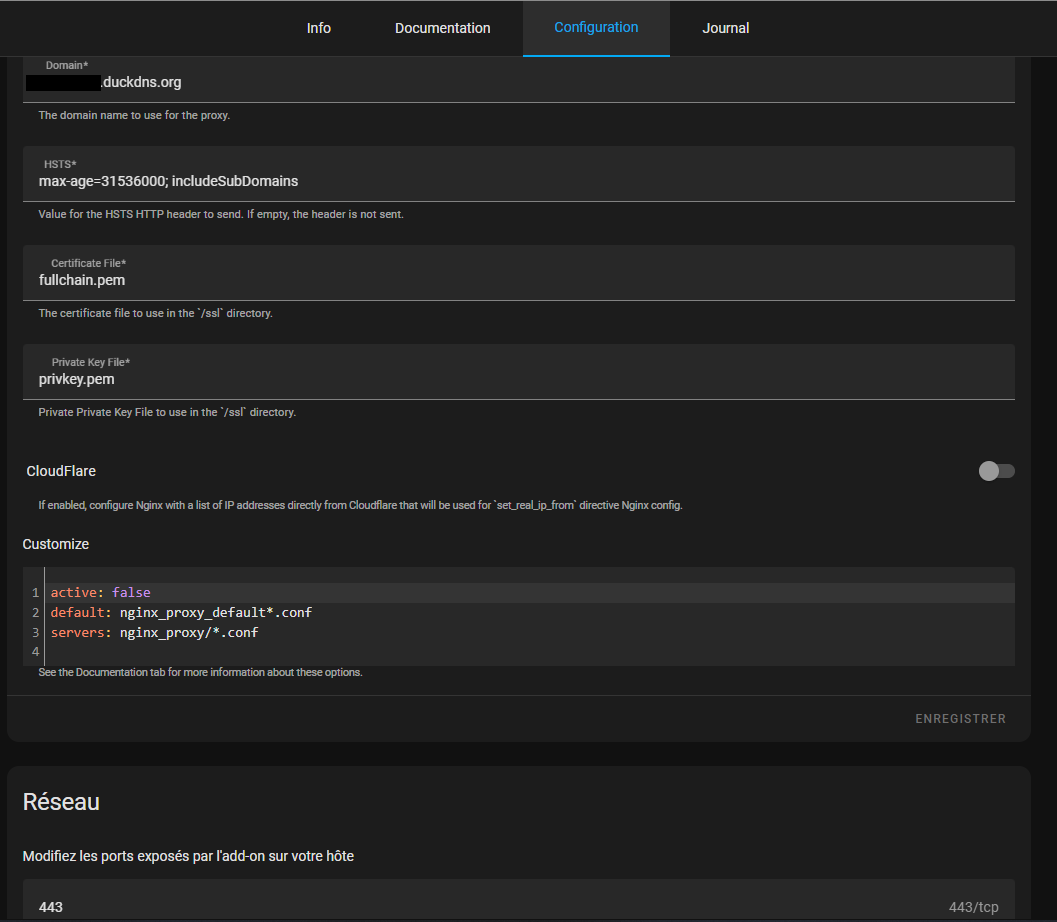Click the 'active' key in Customize editor
1057x922 pixels.
74,593
